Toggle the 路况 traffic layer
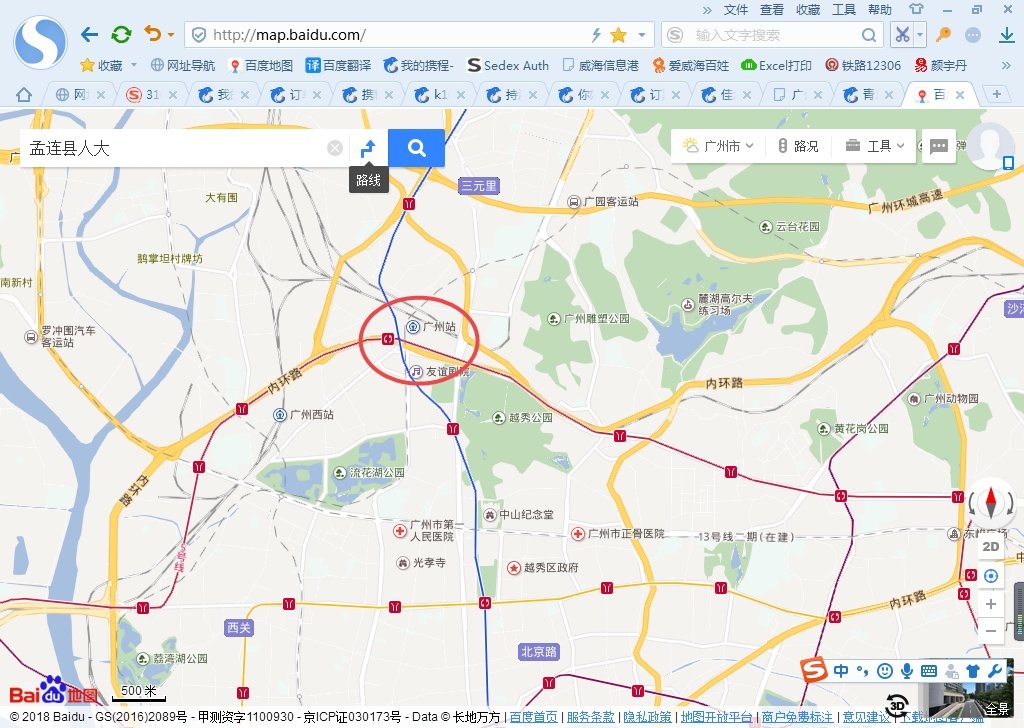Screen dimensions: 1024x728 pyautogui.click(x=797, y=146)
